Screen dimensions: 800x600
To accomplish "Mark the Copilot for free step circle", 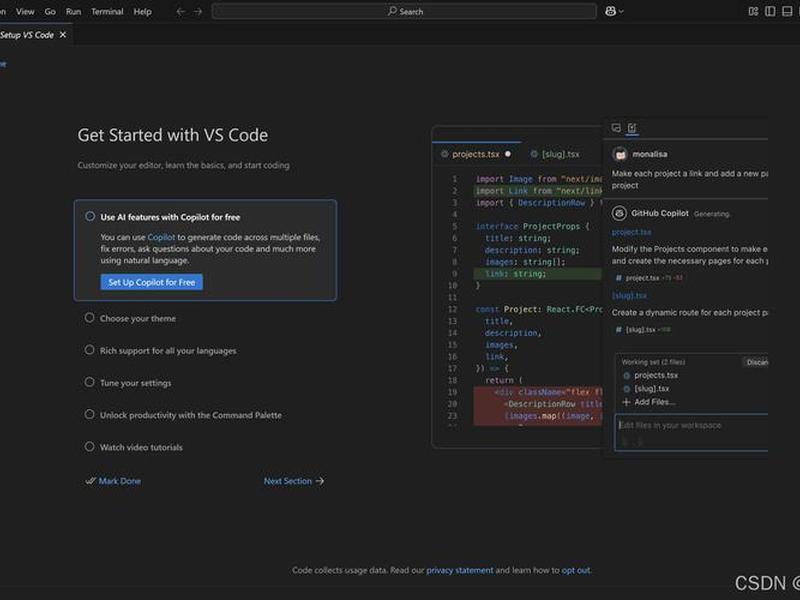I will point(90,216).
